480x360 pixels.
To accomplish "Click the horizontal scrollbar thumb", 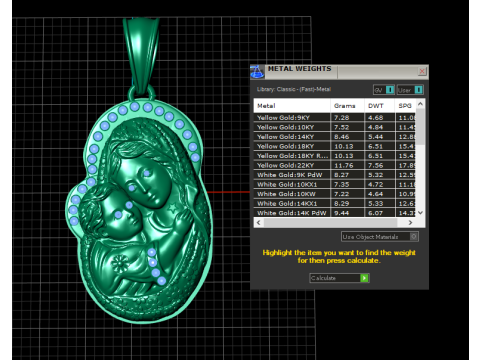I will click(x=330, y=222).
